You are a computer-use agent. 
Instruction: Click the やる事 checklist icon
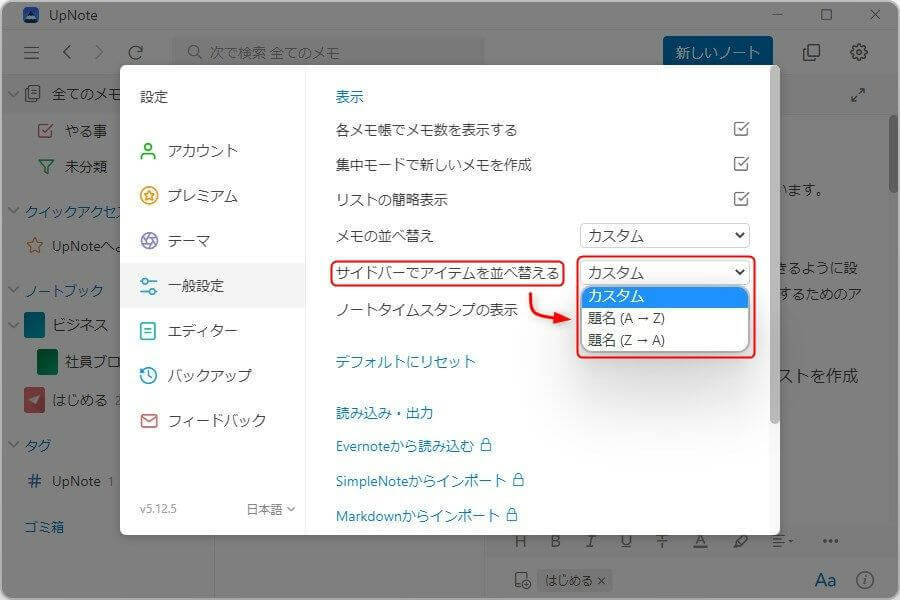(45, 131)
